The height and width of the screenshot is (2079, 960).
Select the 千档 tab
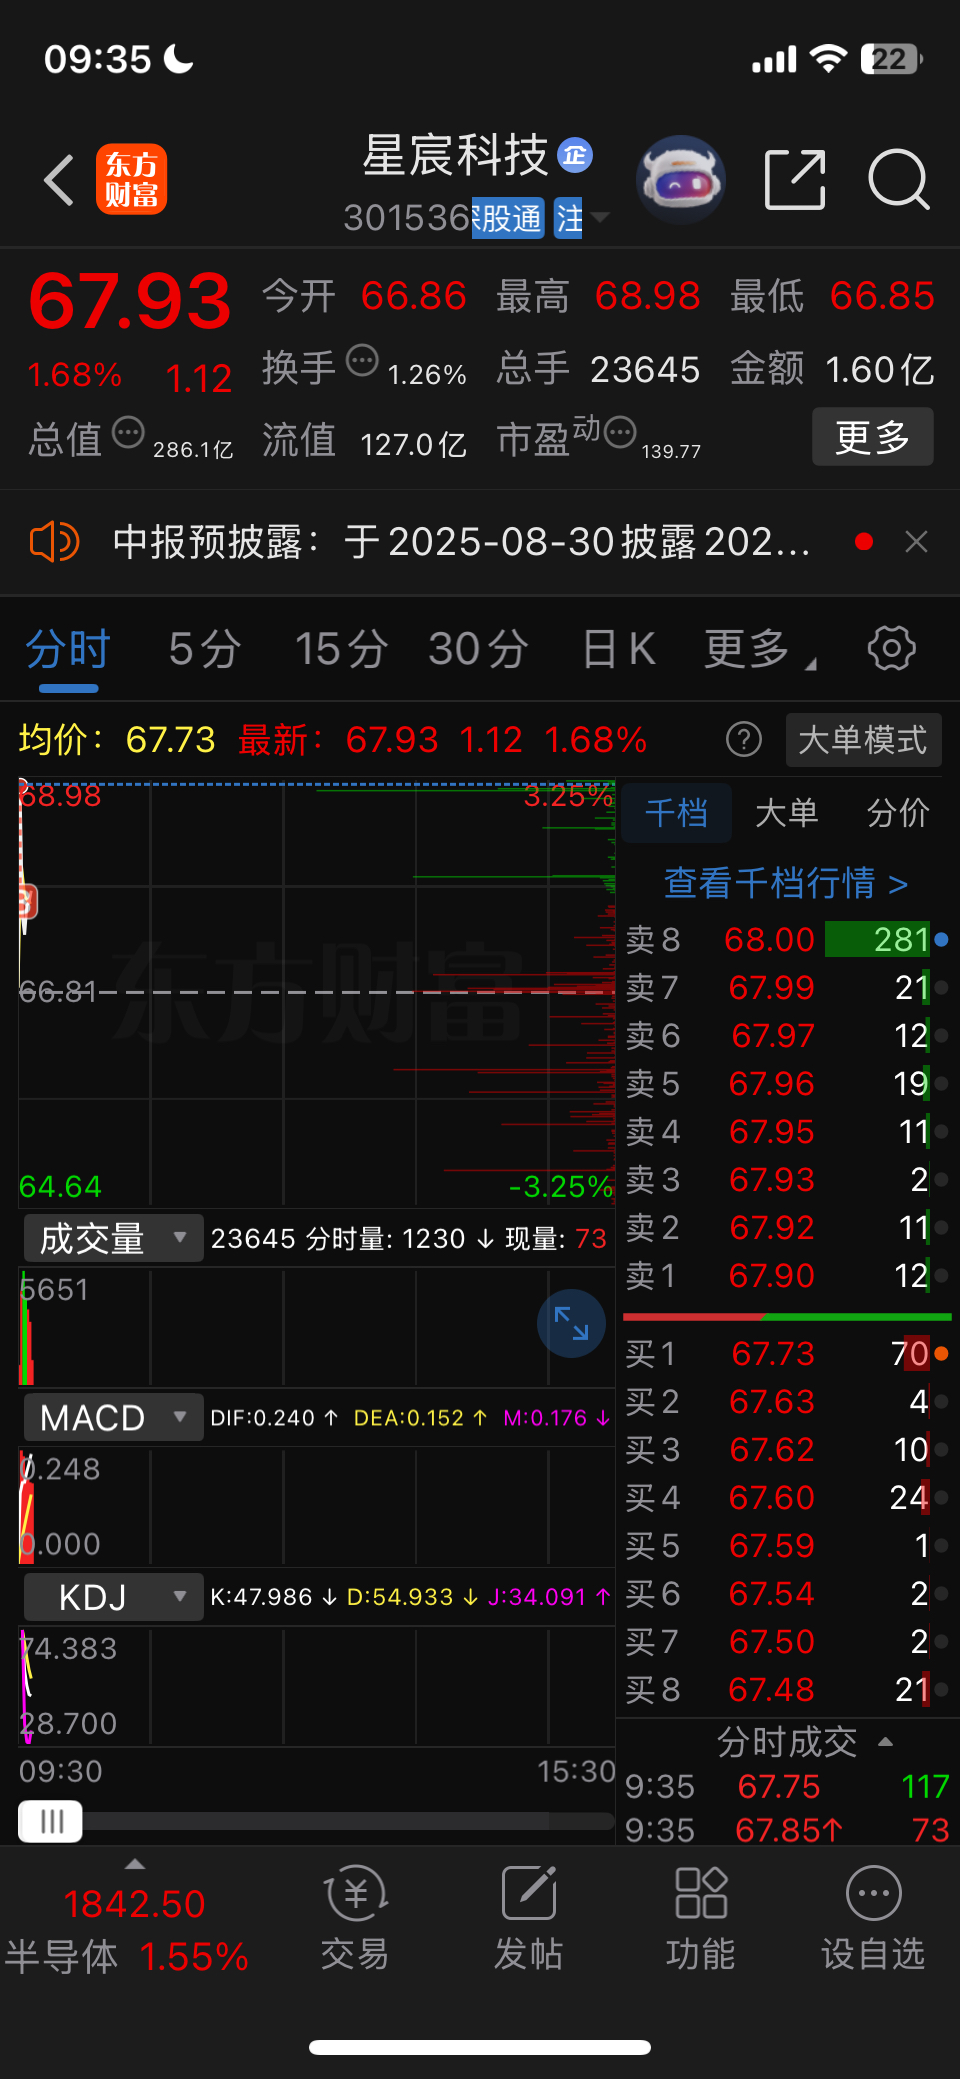677,813
